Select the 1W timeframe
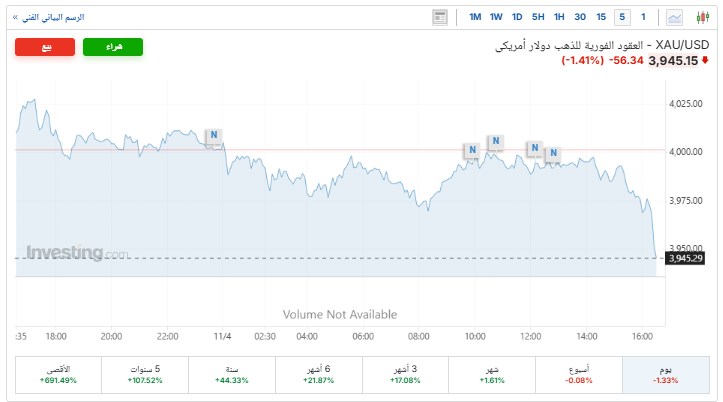The height and width of the screenshot is (402, 723). (x=496, y=17)
